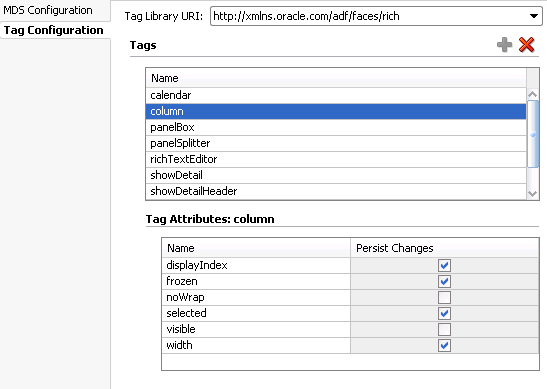The image size is (547, 389).
Task: Click Name header in Tag Attributes table
Action: coord(256,248)
